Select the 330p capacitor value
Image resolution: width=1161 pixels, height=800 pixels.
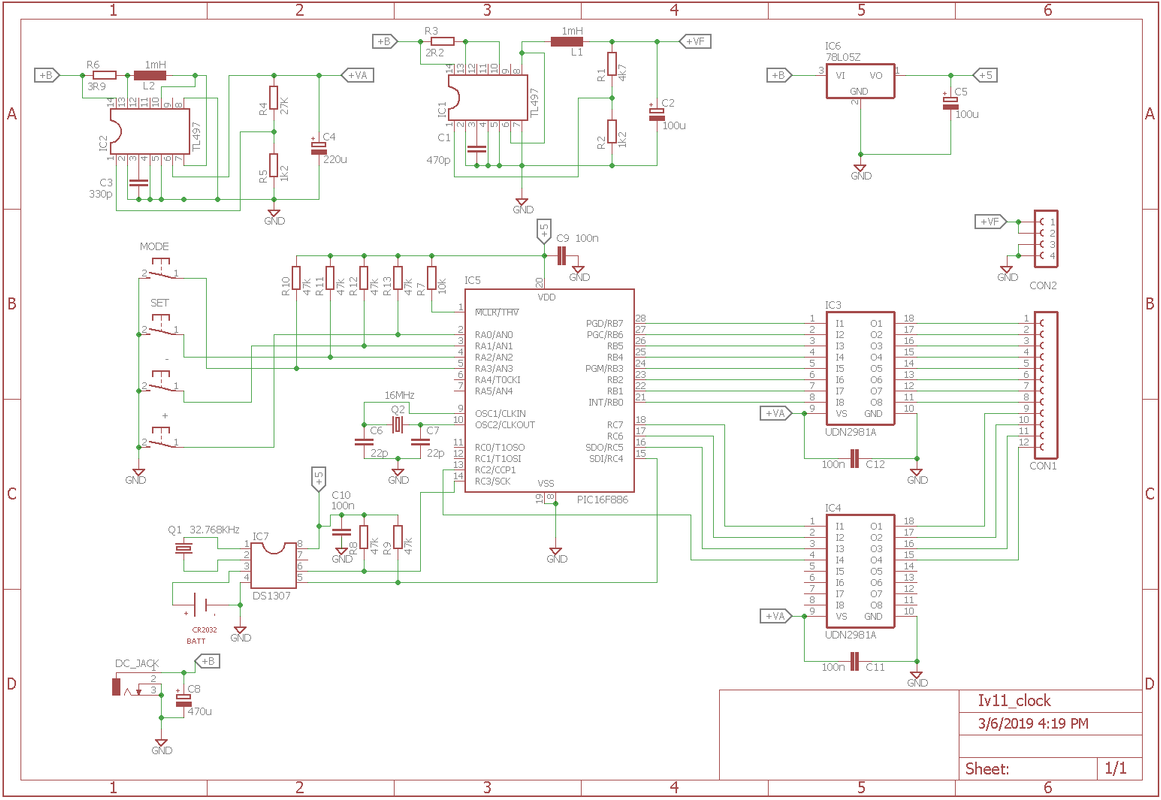[x=101, y=194]
